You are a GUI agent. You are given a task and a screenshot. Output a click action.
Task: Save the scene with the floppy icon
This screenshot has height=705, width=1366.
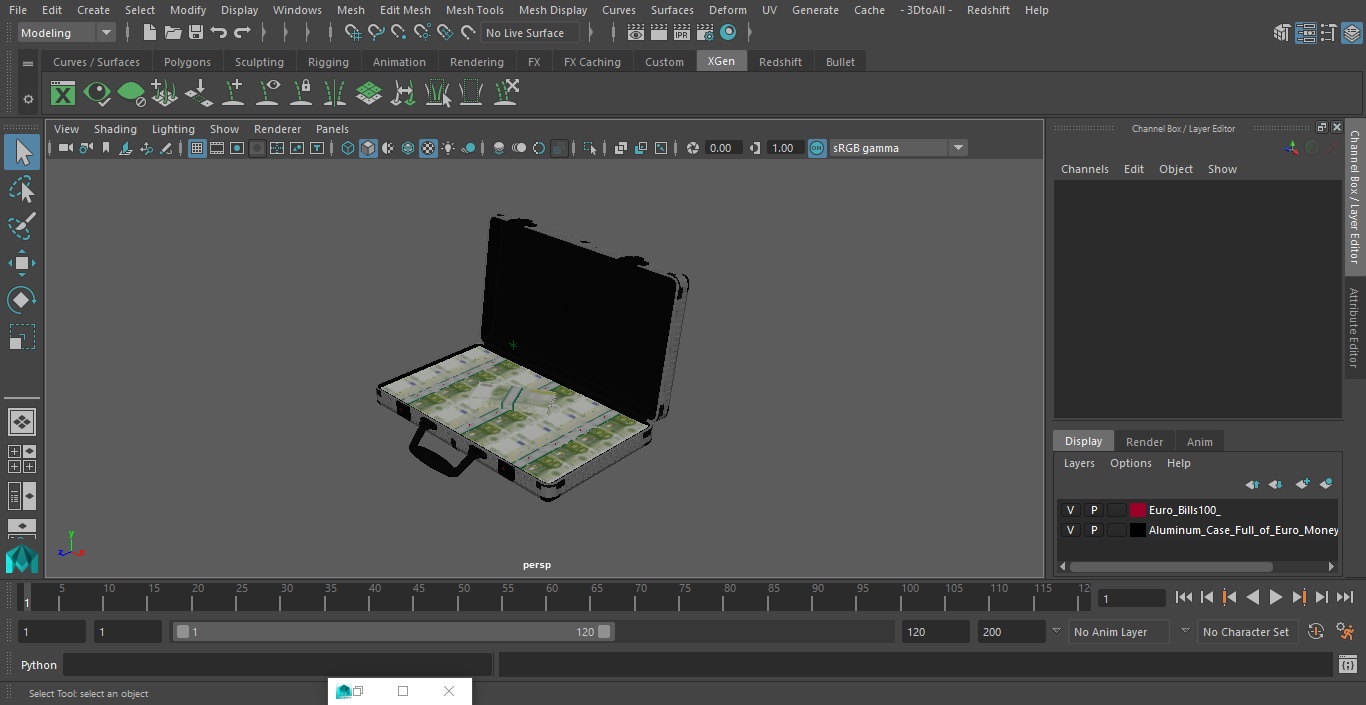pyautogui.click(x=196, y=33)
